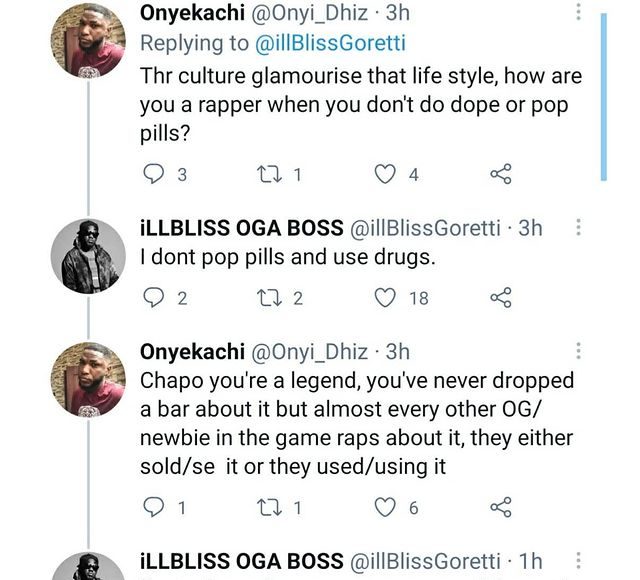
Task: Reply to Onyekachi's first tweet about culture
Action: click(155, 175)
